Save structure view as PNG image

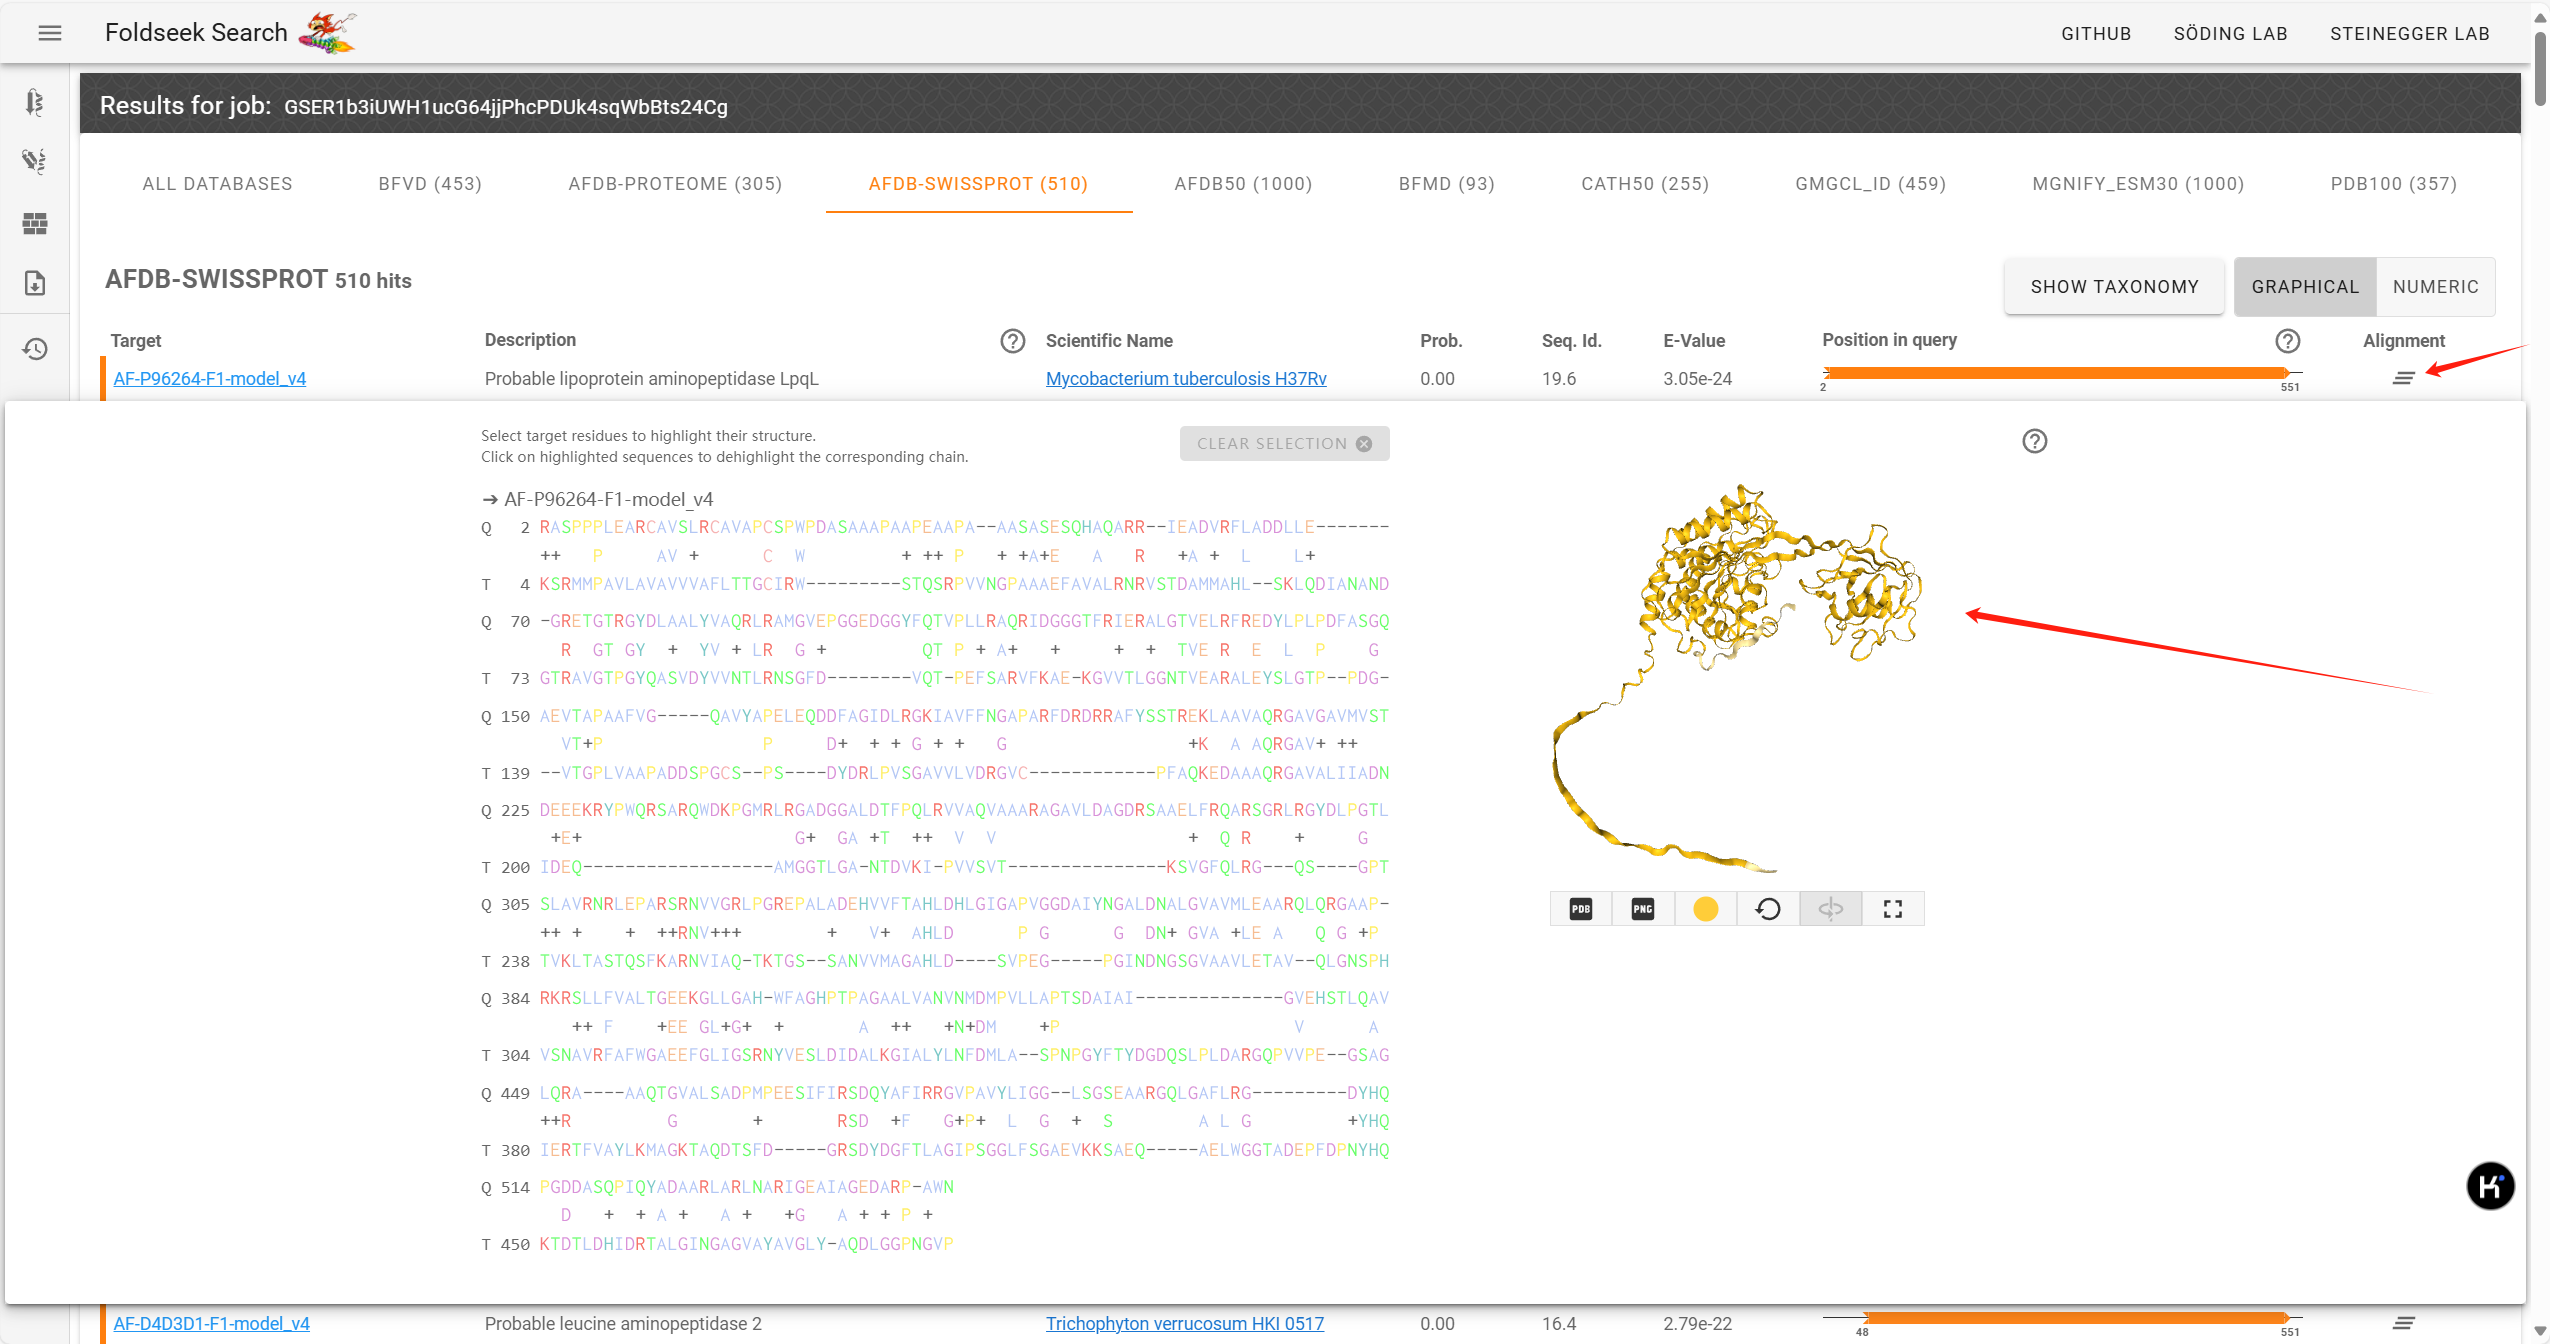(x=1642, y=909)
